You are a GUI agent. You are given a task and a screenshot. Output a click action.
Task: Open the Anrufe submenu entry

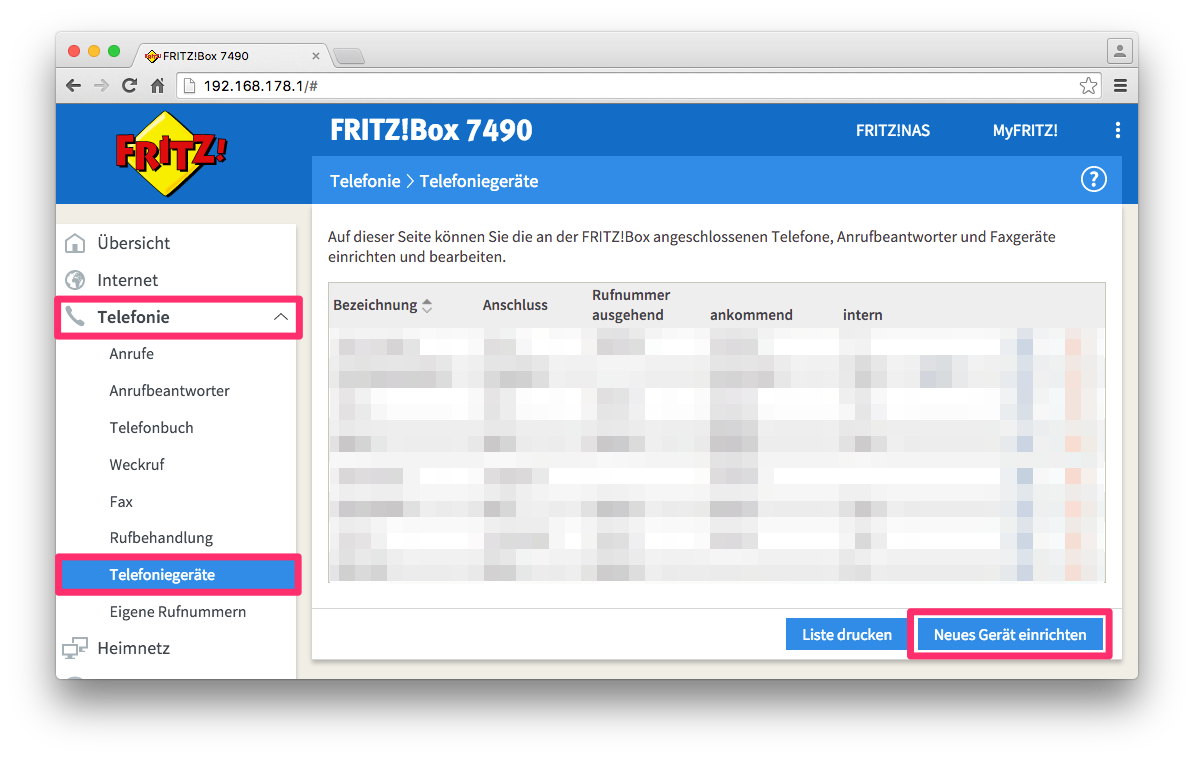[131, 354]
